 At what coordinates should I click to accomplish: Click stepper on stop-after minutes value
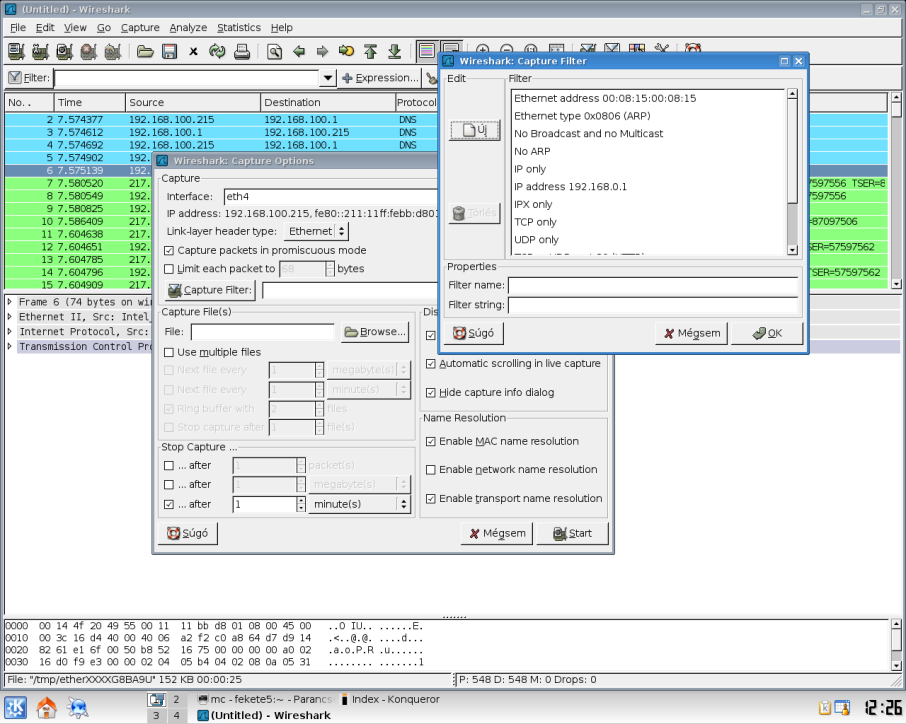(x=300, y=504)
